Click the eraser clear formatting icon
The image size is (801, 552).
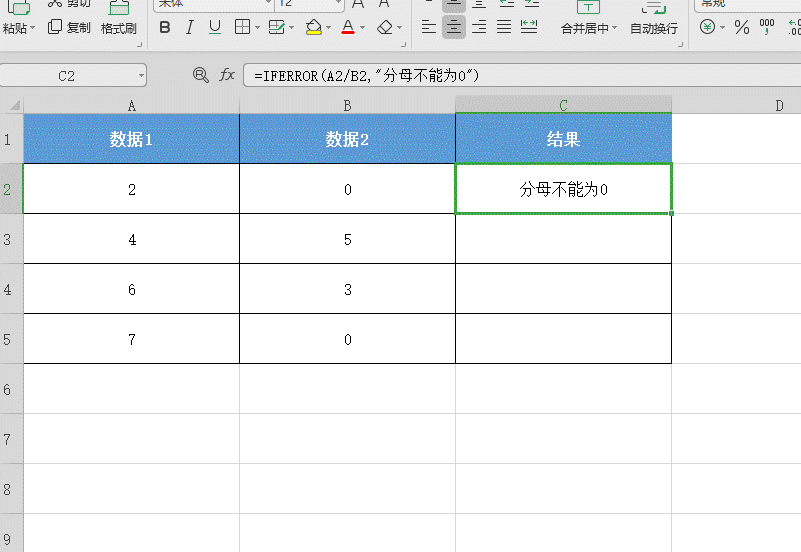point(385,27)
